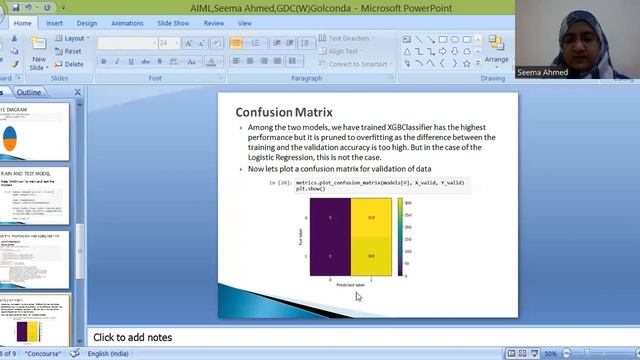
Task: Open the Columns options
Action: click(293, 61)
